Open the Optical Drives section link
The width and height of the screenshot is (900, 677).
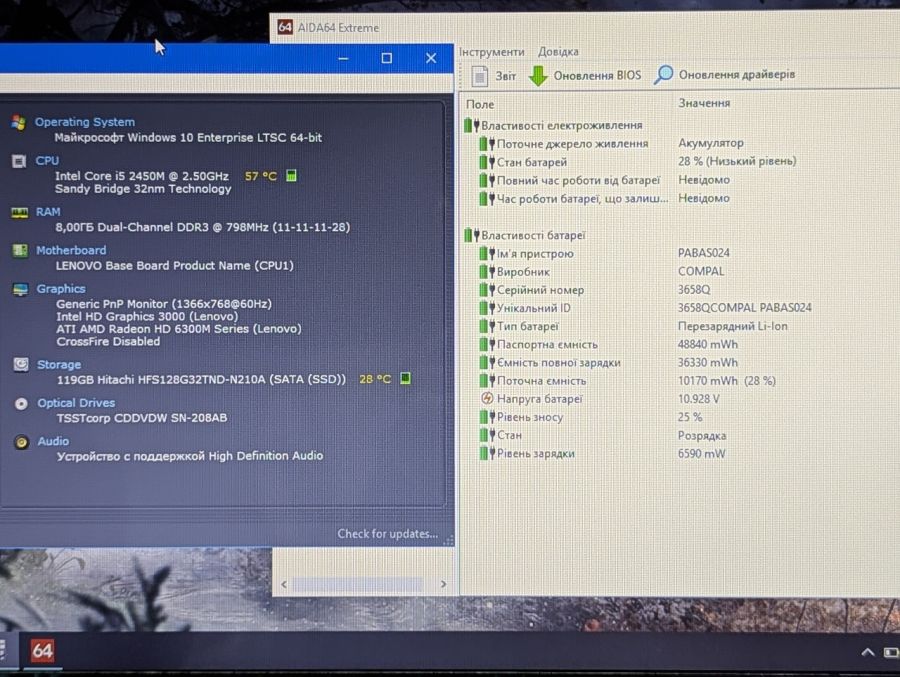point(76,403)
